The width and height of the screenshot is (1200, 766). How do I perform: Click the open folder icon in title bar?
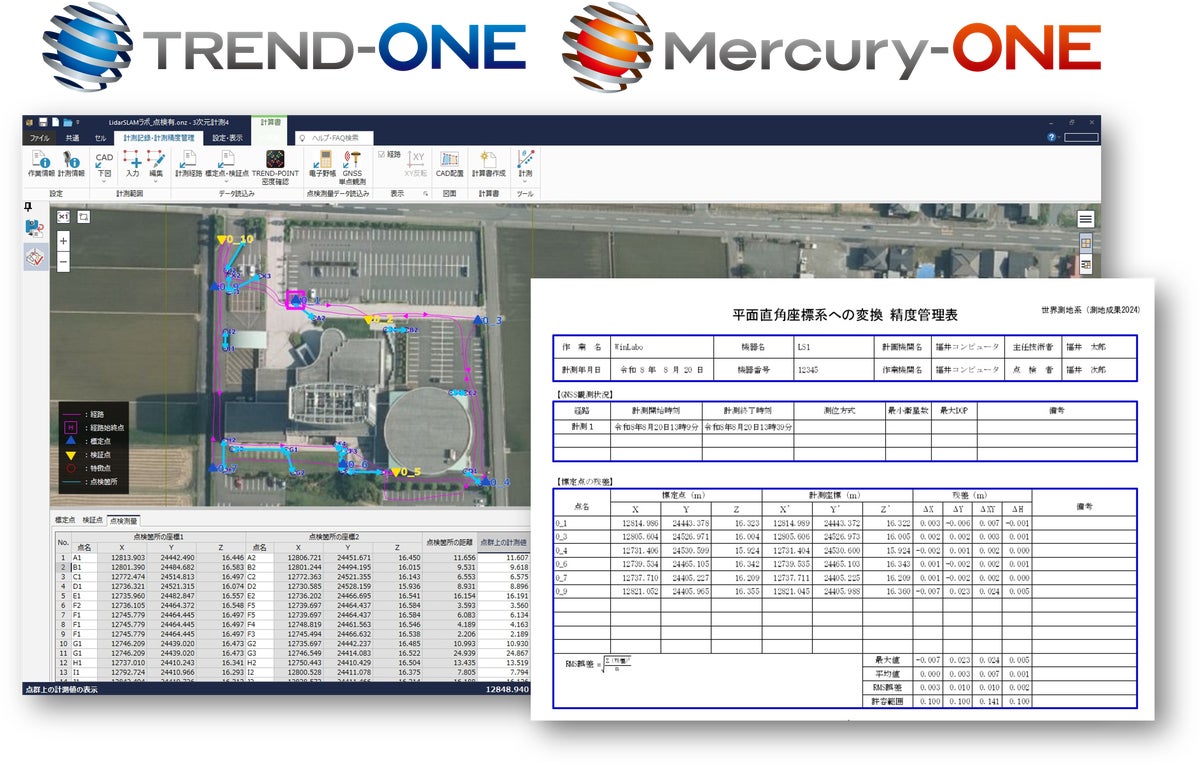click(68, 122)
